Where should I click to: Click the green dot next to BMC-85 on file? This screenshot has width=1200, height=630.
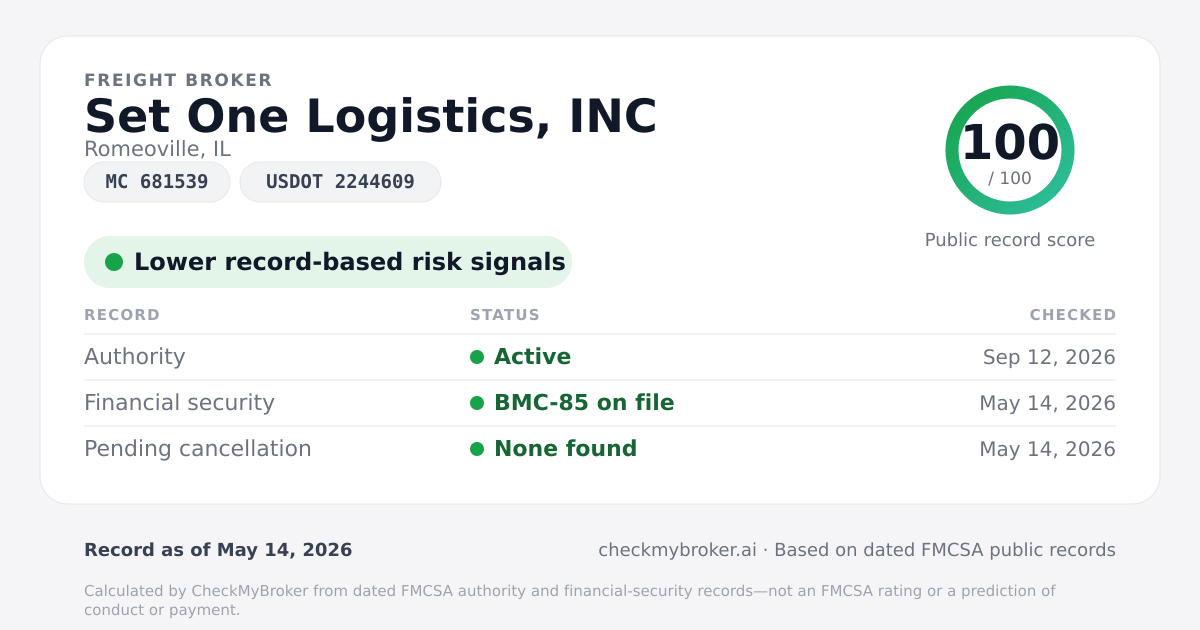point(477,403)
